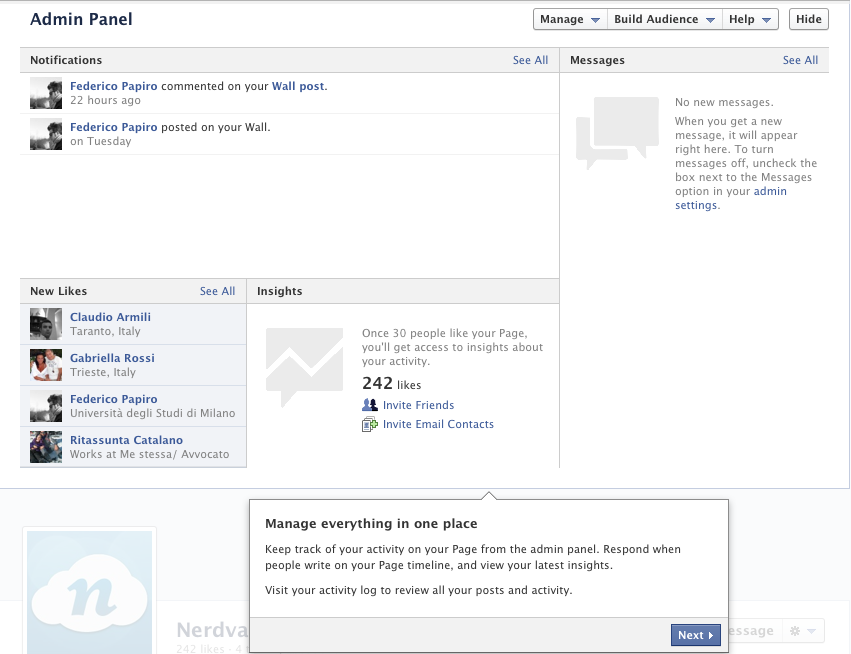
Task: See all New Likes
Action: pyautogui.click(x=217, y=291)
